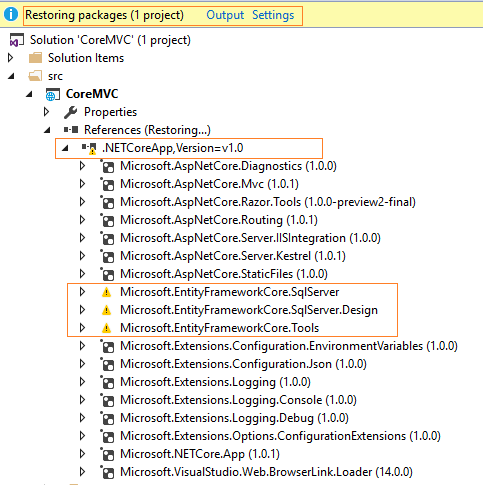The image size is (483, 485).
Task: Click the References node icon
Action: [71, 129]
